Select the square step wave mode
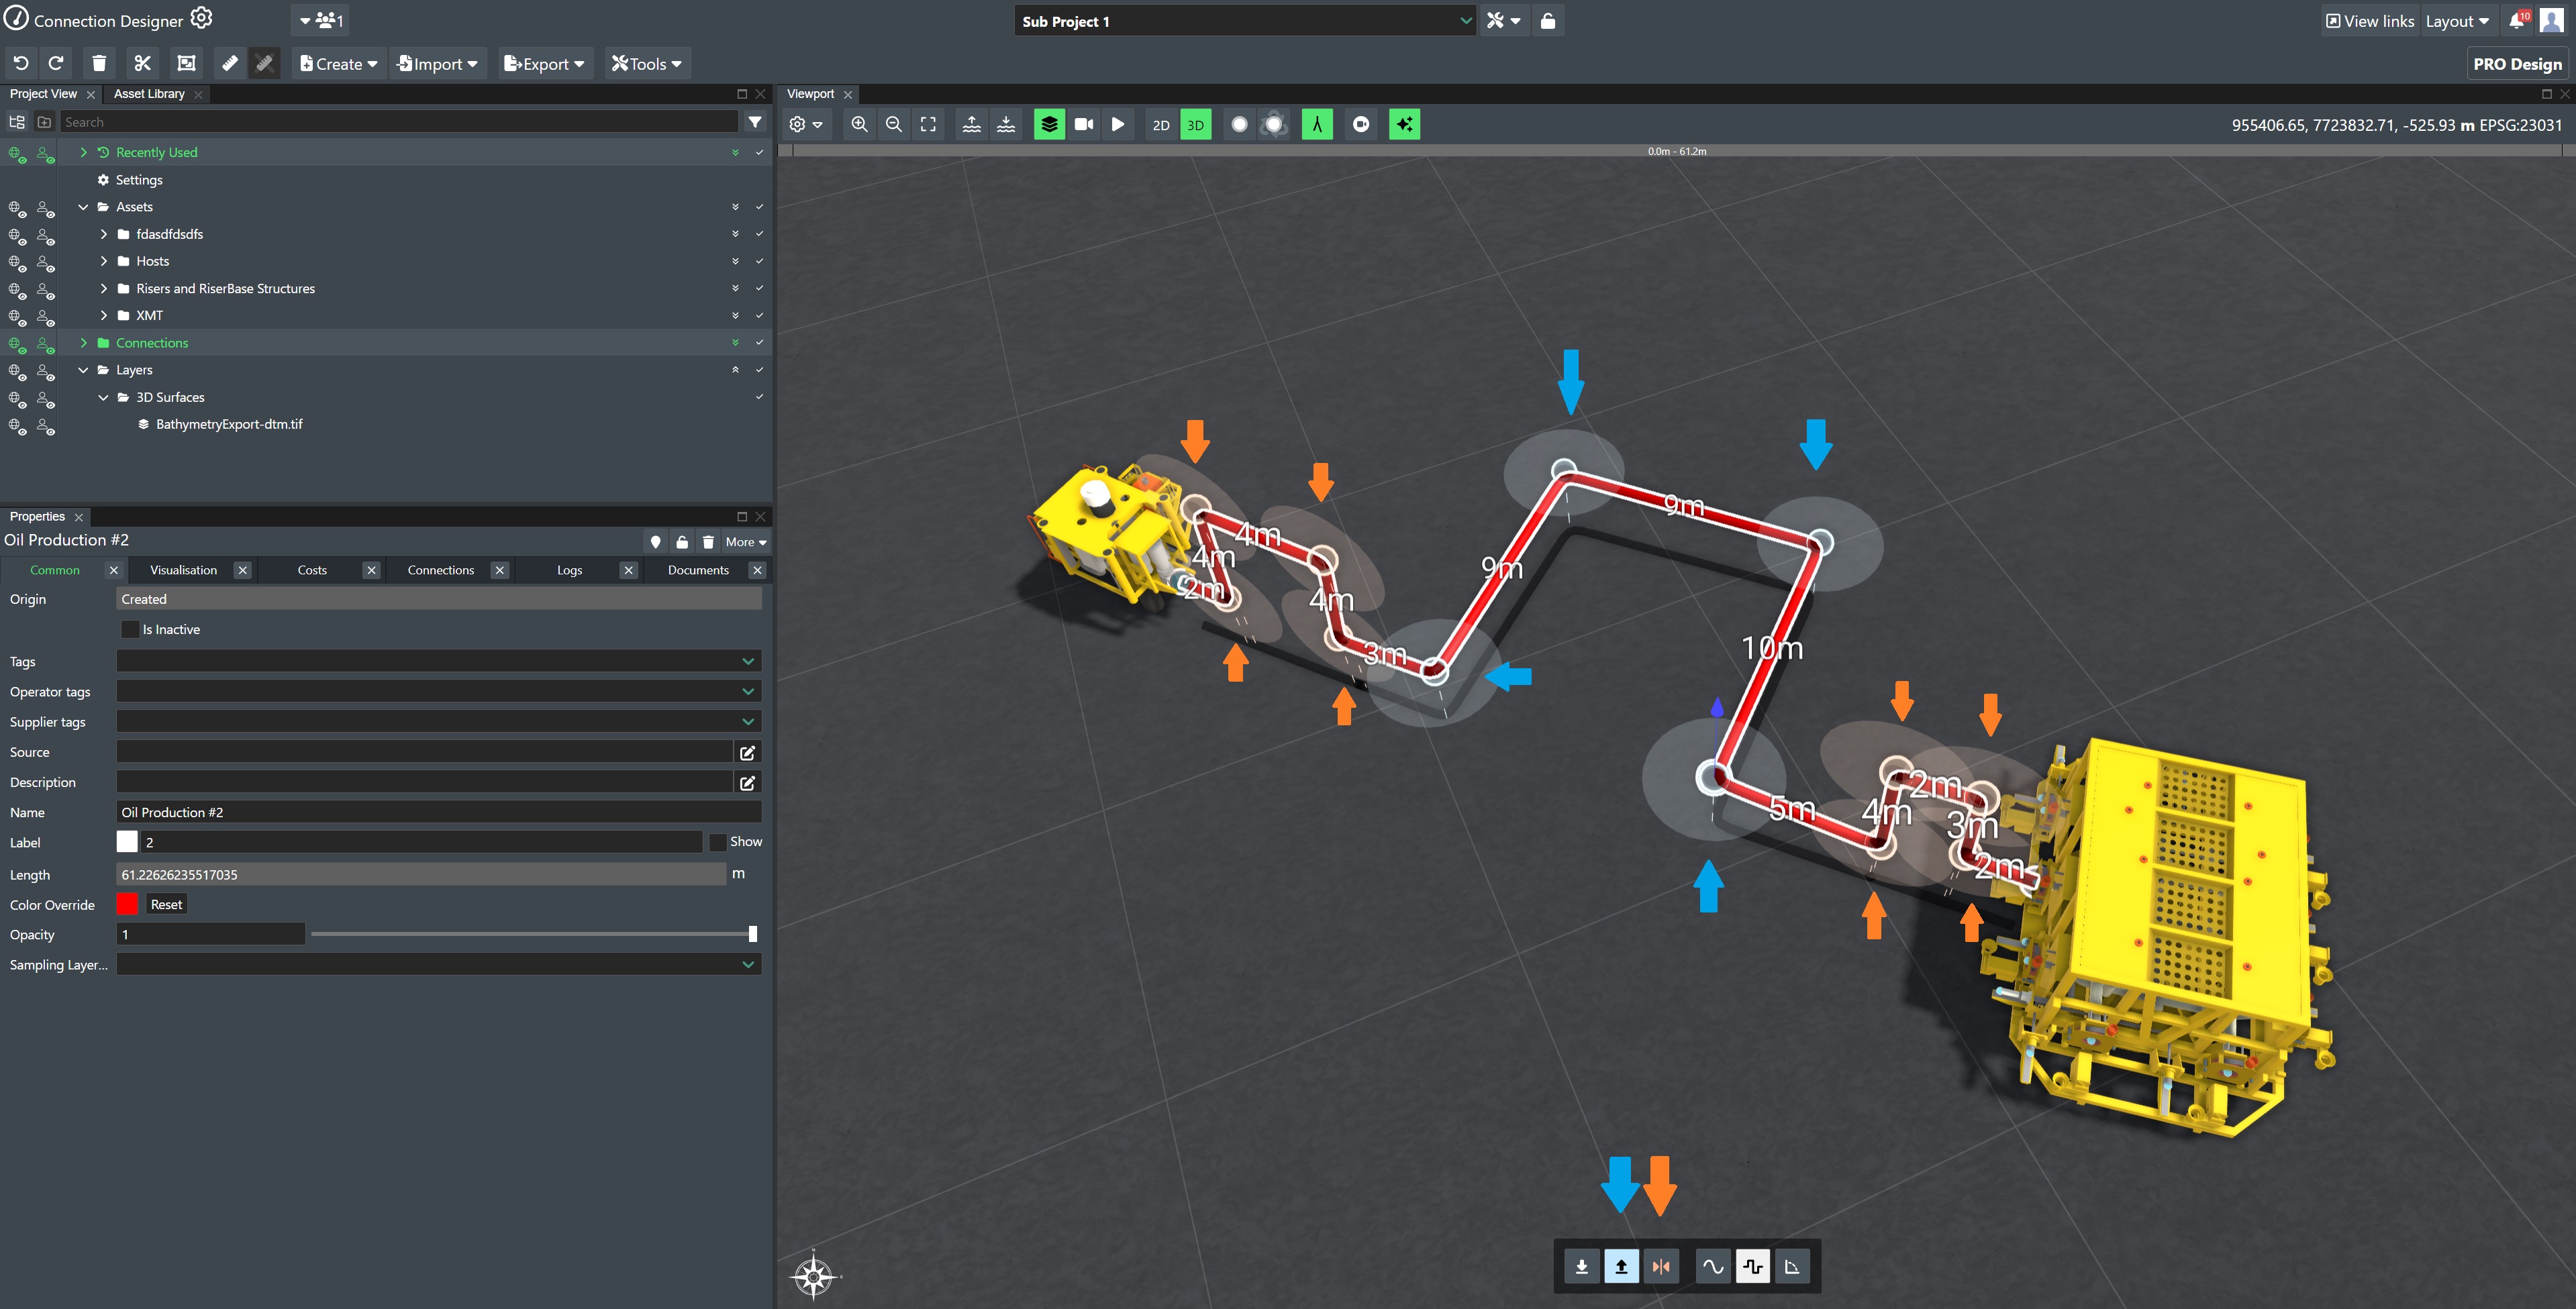 [1753, 1267]
